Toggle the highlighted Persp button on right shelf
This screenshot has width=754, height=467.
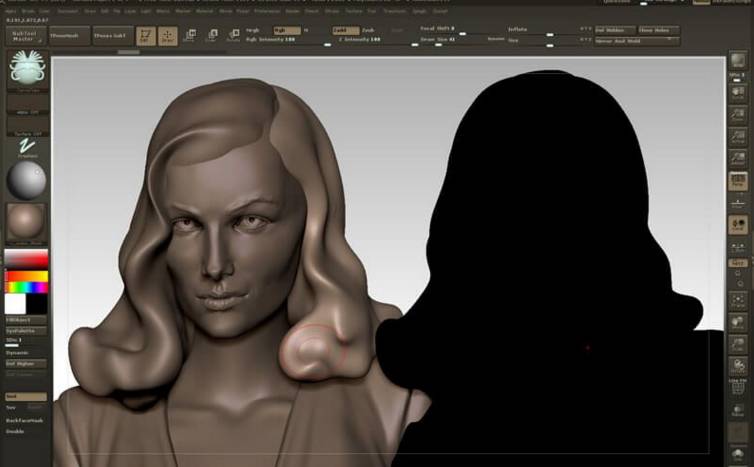[x=738, y=181]
